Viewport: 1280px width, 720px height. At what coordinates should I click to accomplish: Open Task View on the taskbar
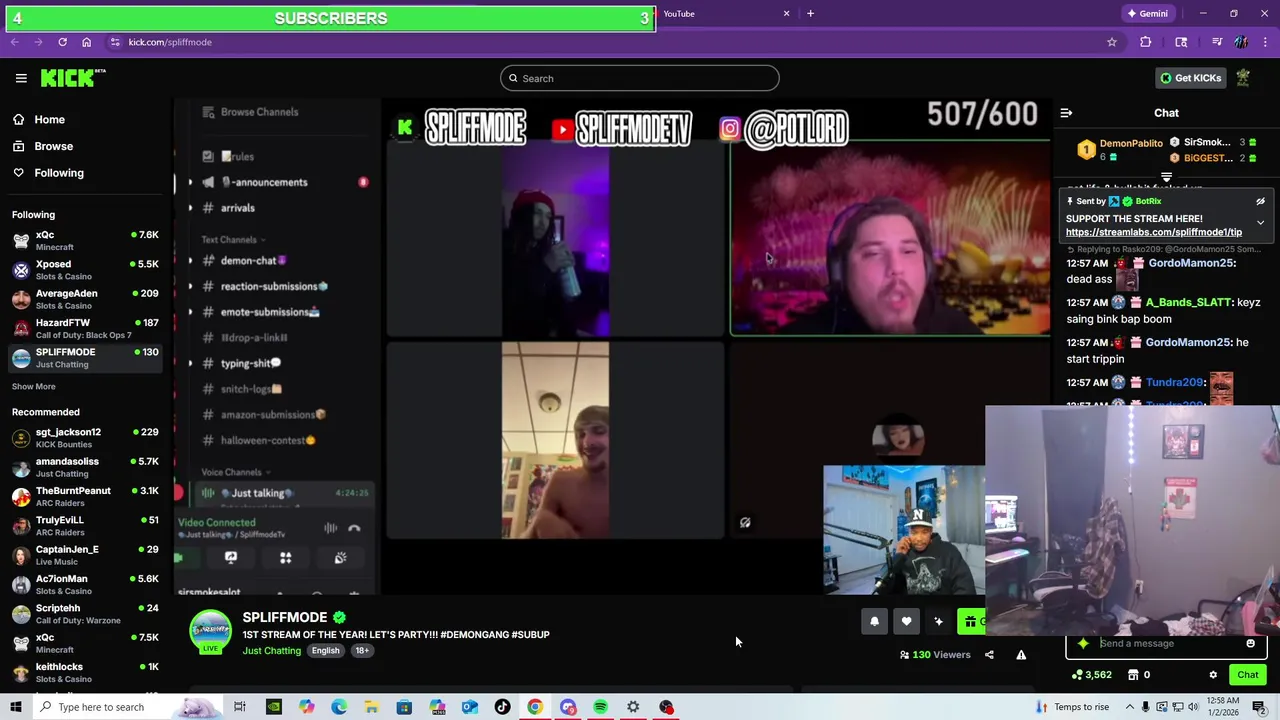(239, 707)
